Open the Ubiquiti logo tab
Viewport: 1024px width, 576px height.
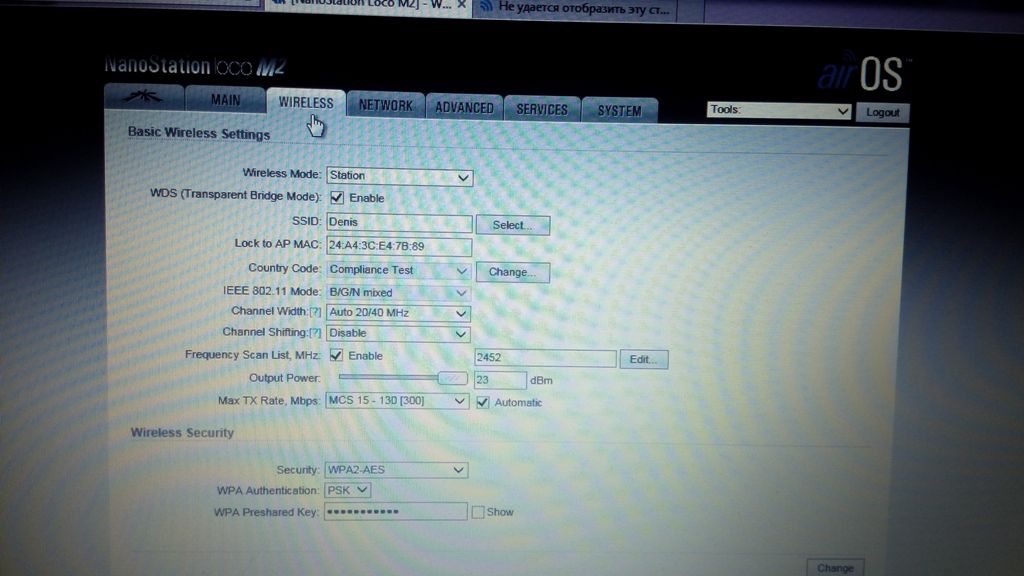(x=144, y=97)
